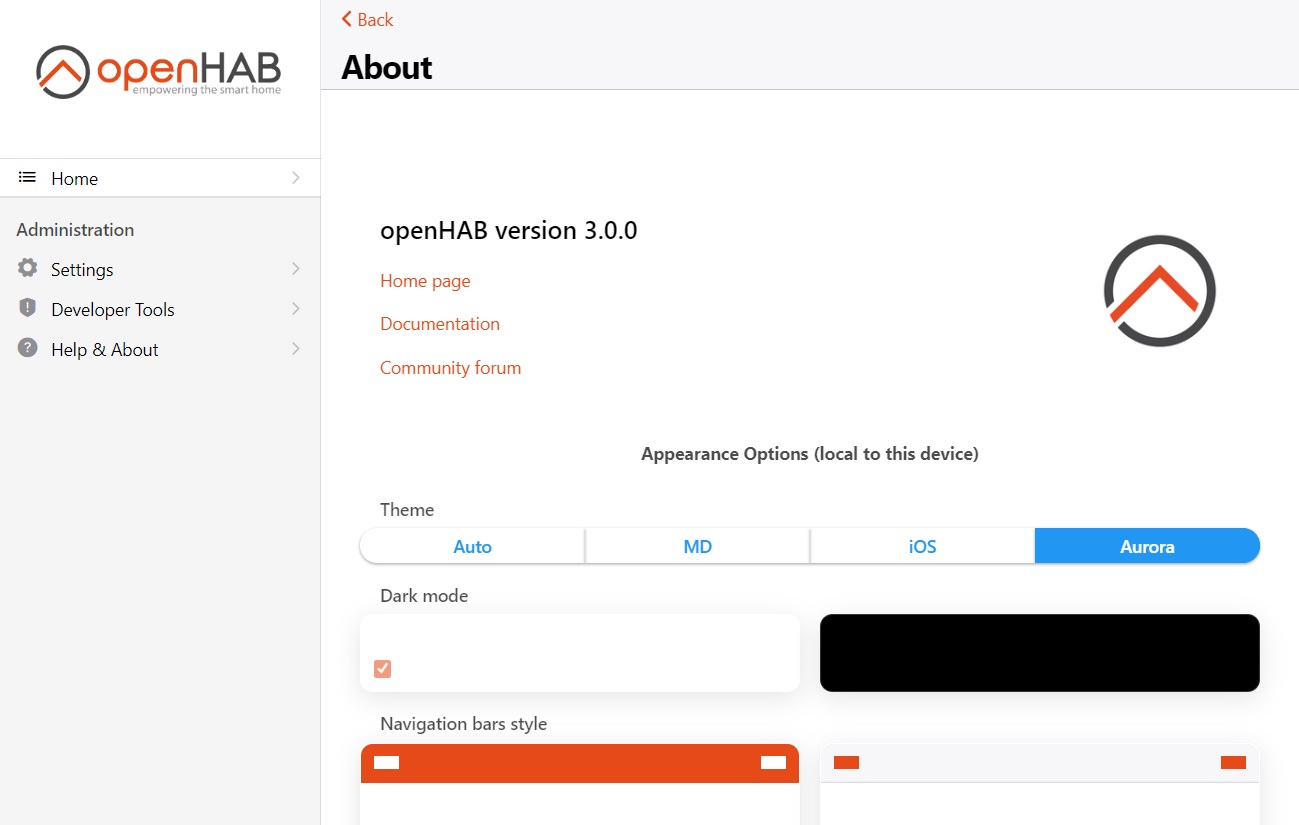This screenshot has height=825, width=1299.
Task: Click the large openHAB logo on About page
Action: pos(1159,291)
